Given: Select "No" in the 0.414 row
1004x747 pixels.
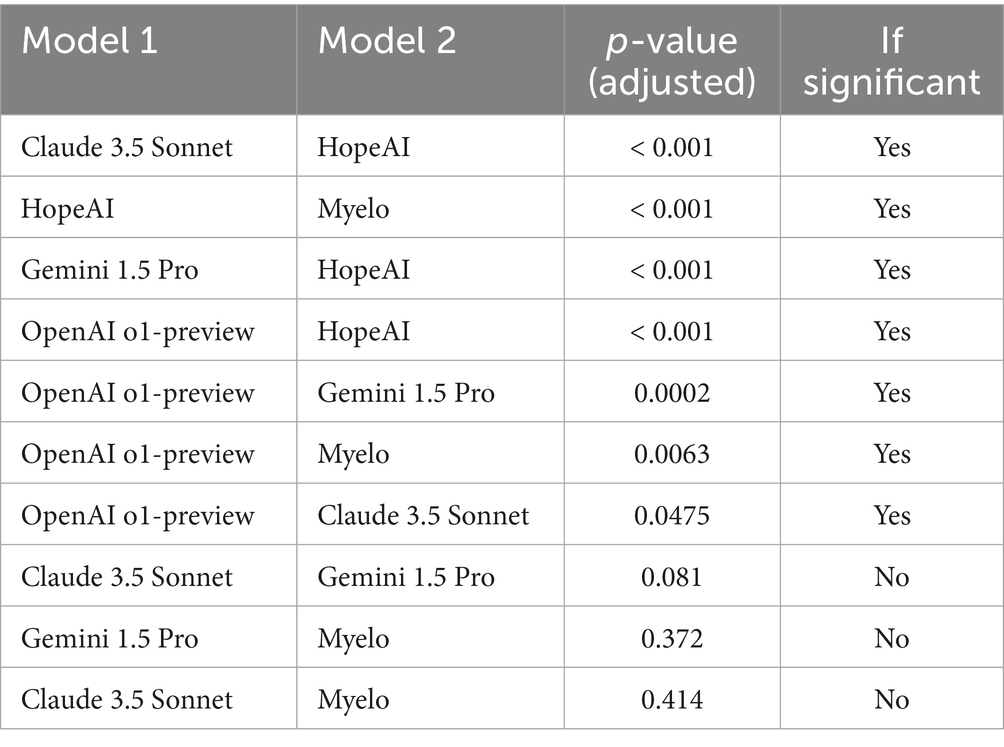Looking at the screenshot, I should point(891,700).
